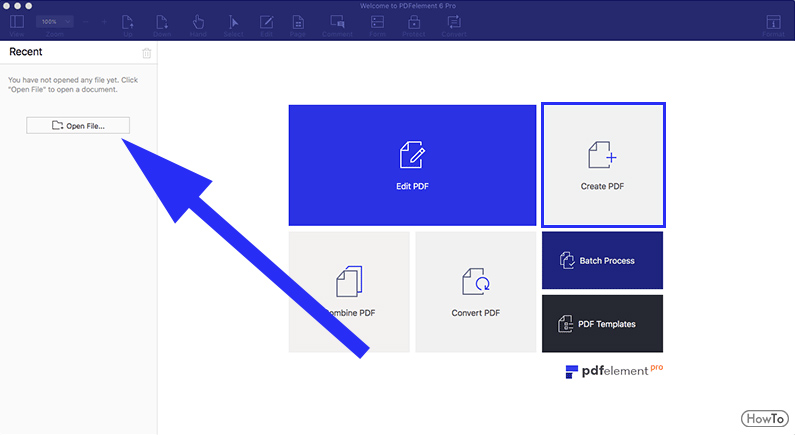This screenshot has width=795, height=435.
Task: Select the Create PDF tile
Action: [603, 165]
